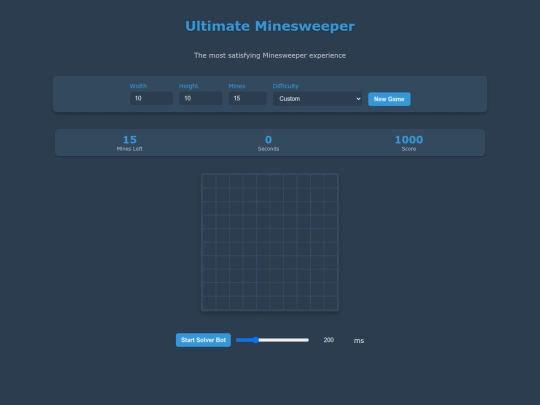Screen dimensions: 540x405
Task: Click the New Game button
Action: [389, 99]
